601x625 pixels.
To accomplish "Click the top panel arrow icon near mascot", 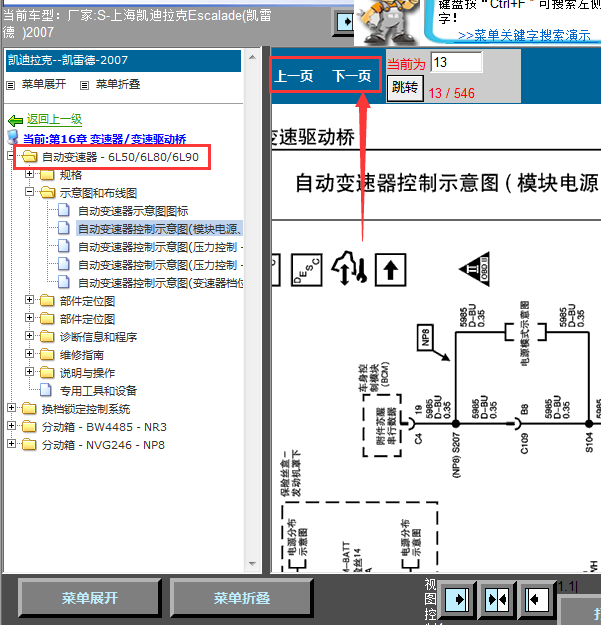I will [x=344, y=22].
